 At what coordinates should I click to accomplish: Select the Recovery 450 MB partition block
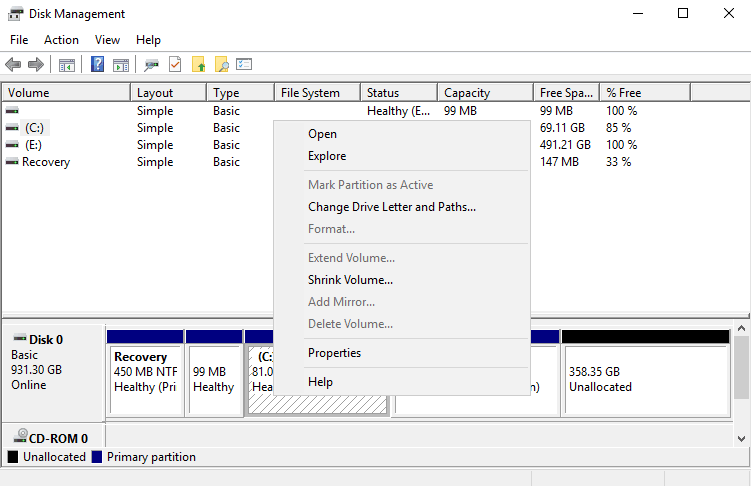coord(146,372)
